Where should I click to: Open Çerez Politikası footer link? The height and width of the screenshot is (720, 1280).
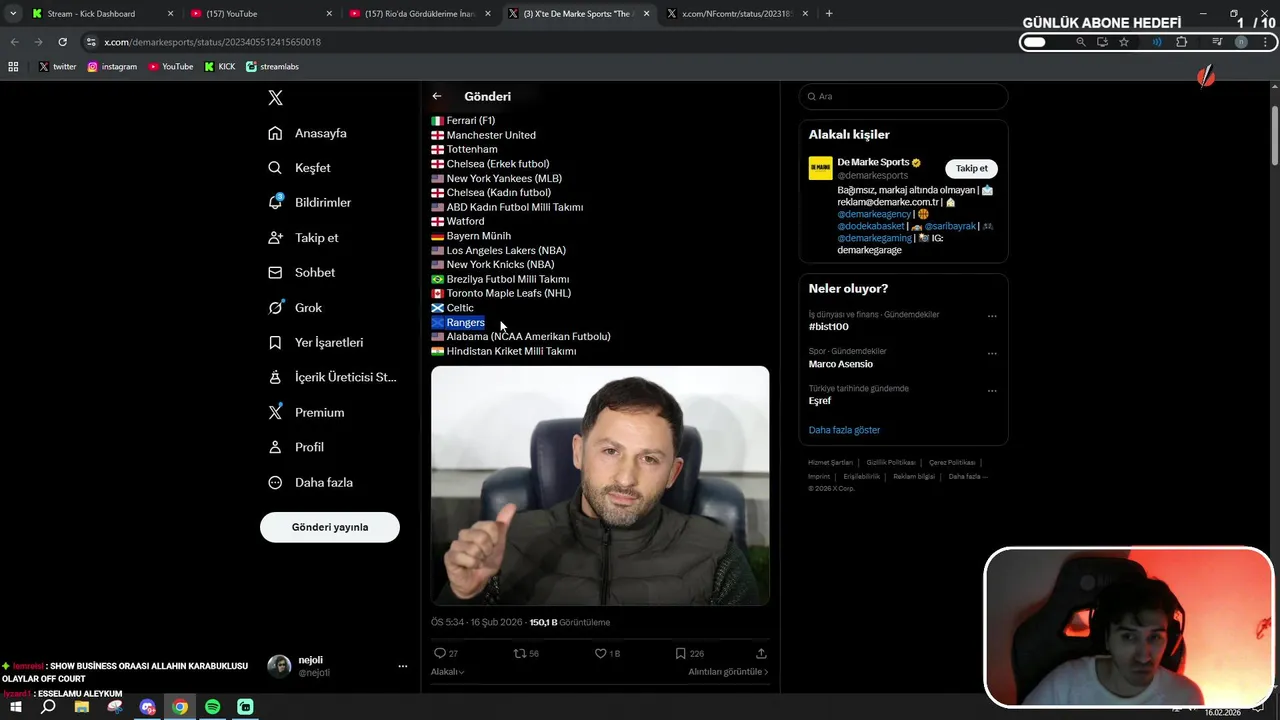coord(952,463)
